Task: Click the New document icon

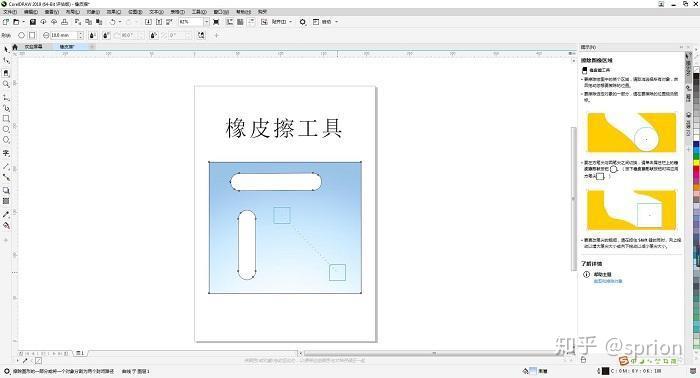Action: (6, 22)
